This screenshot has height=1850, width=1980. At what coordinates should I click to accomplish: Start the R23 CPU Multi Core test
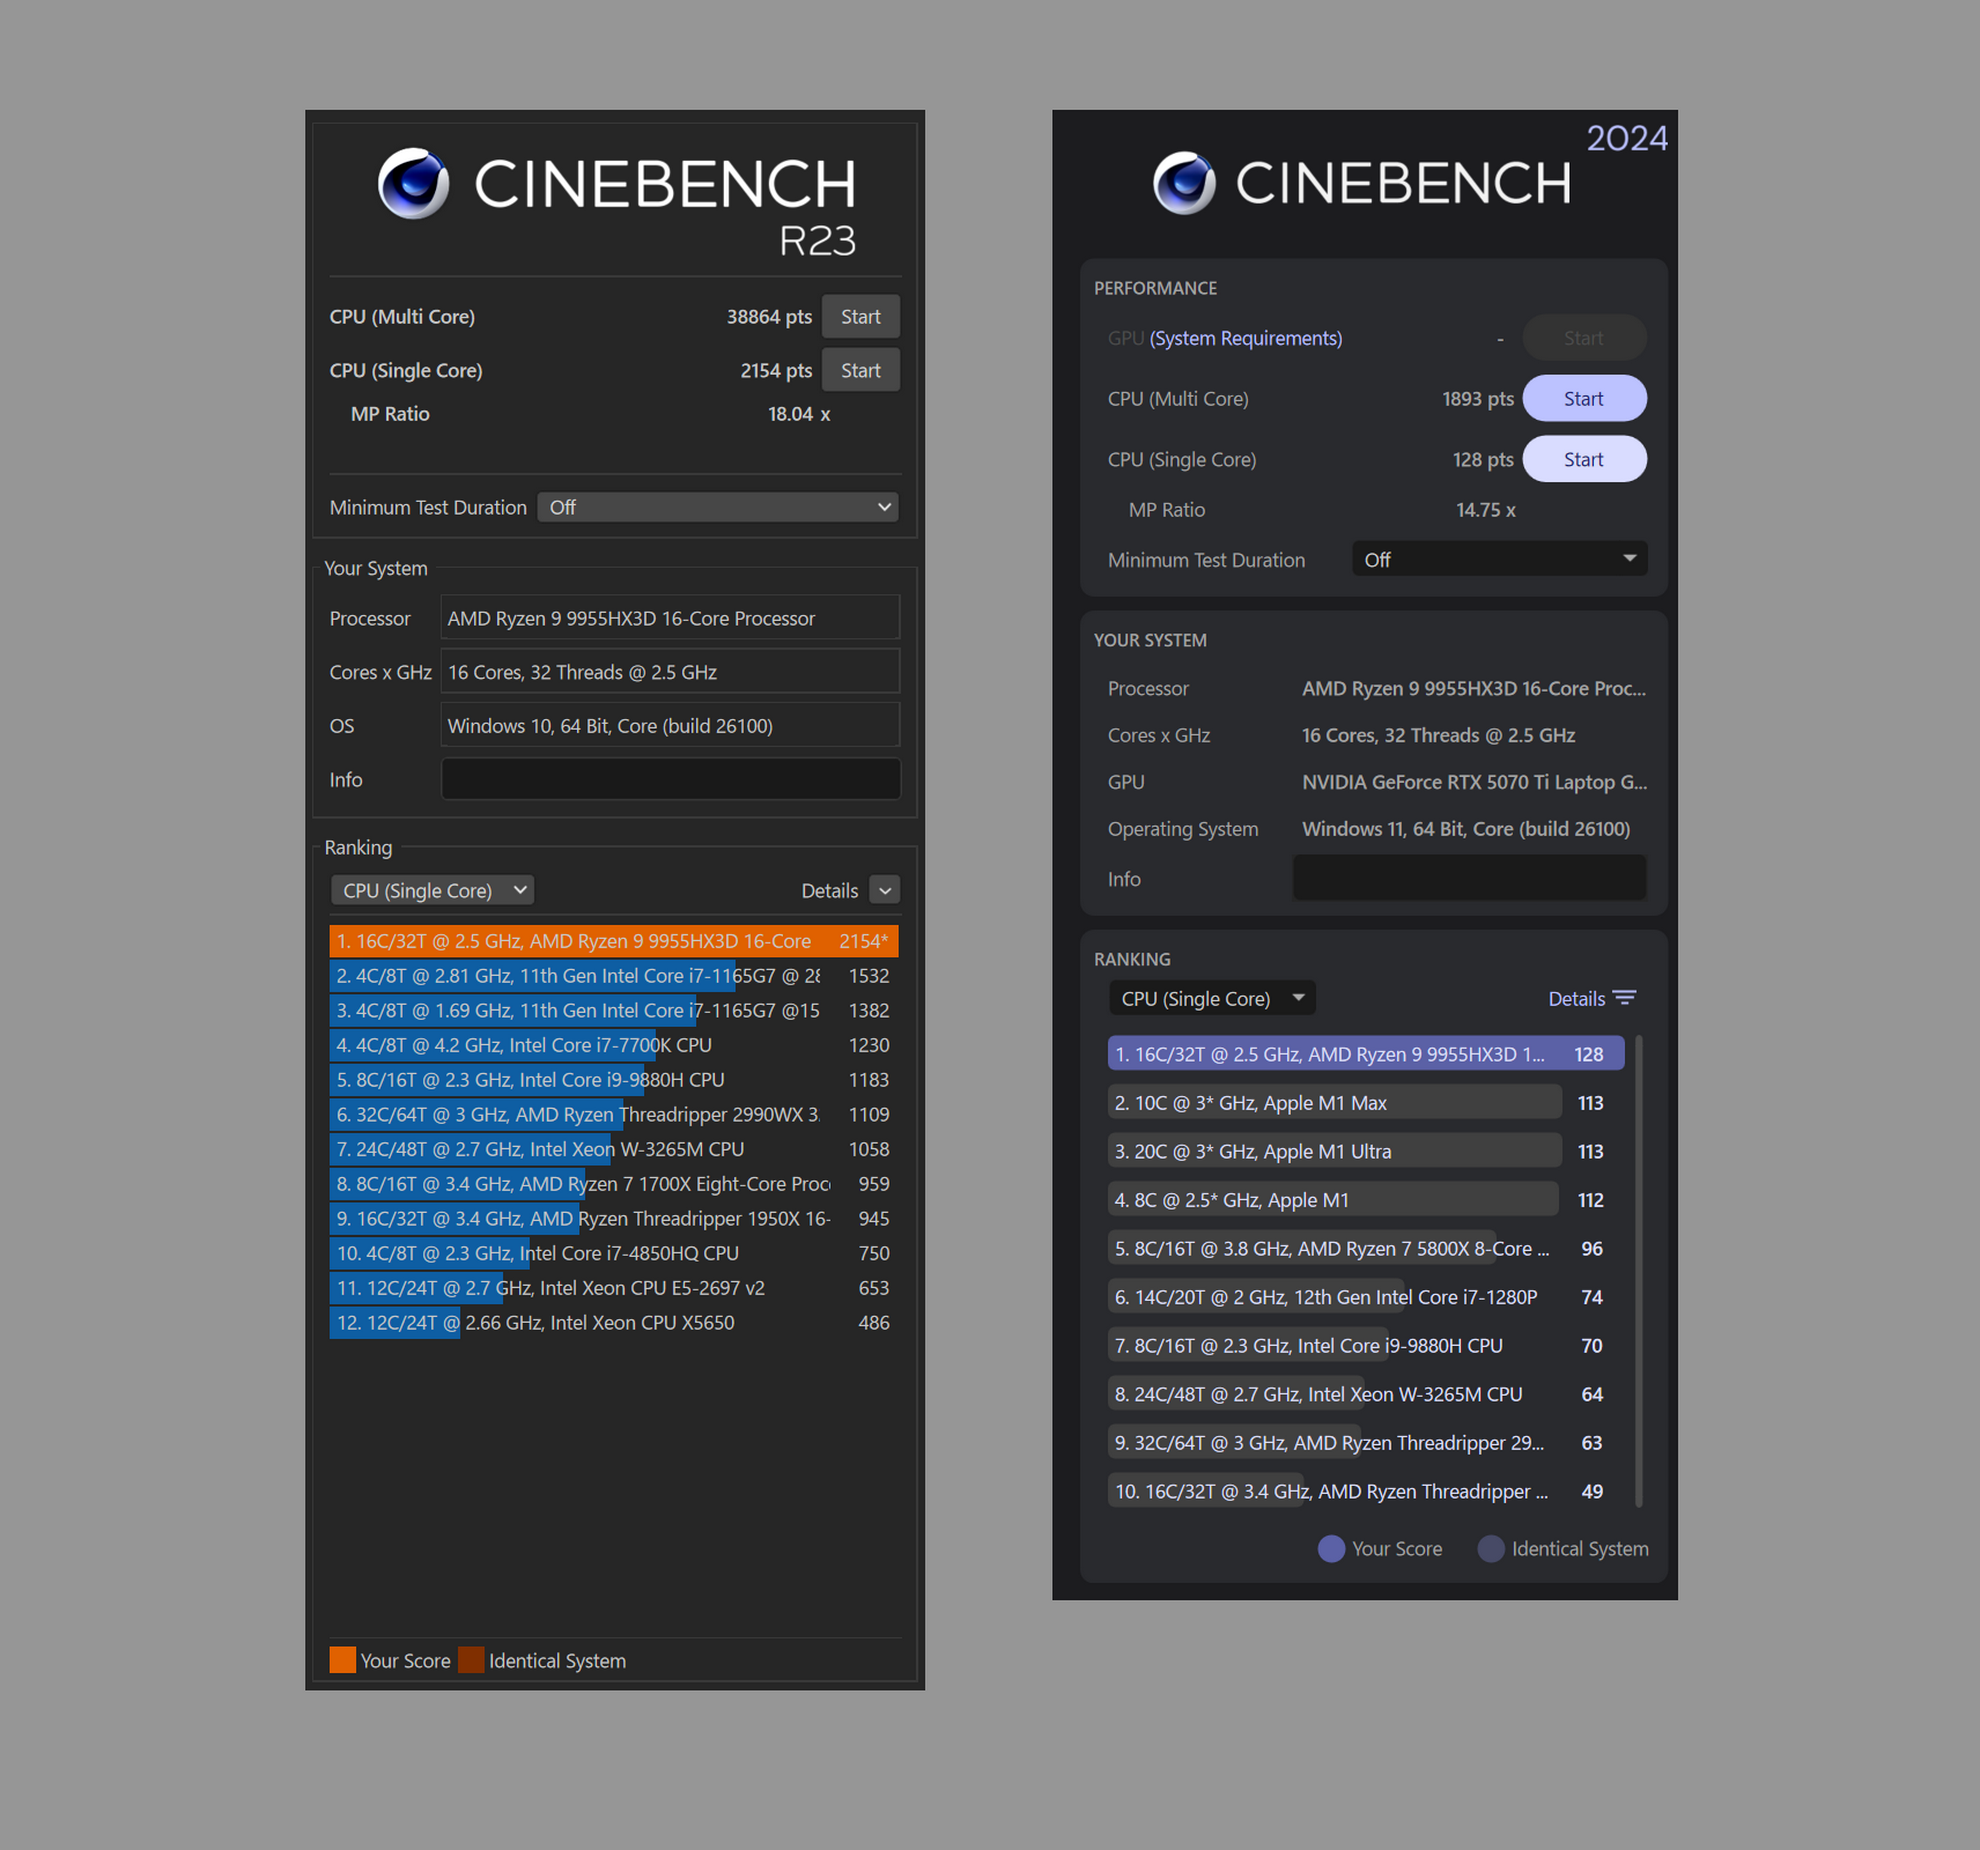pyautogui.click(x=860, y=316)
